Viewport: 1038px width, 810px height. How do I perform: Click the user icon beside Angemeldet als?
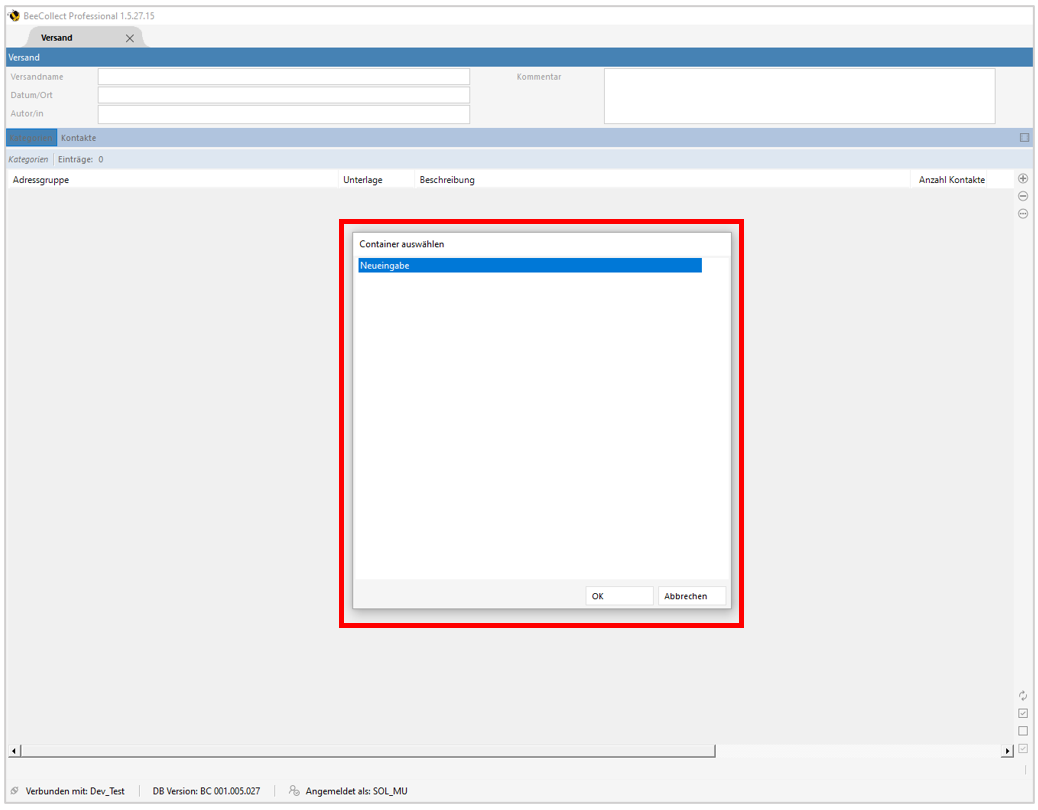coord(293,790)
